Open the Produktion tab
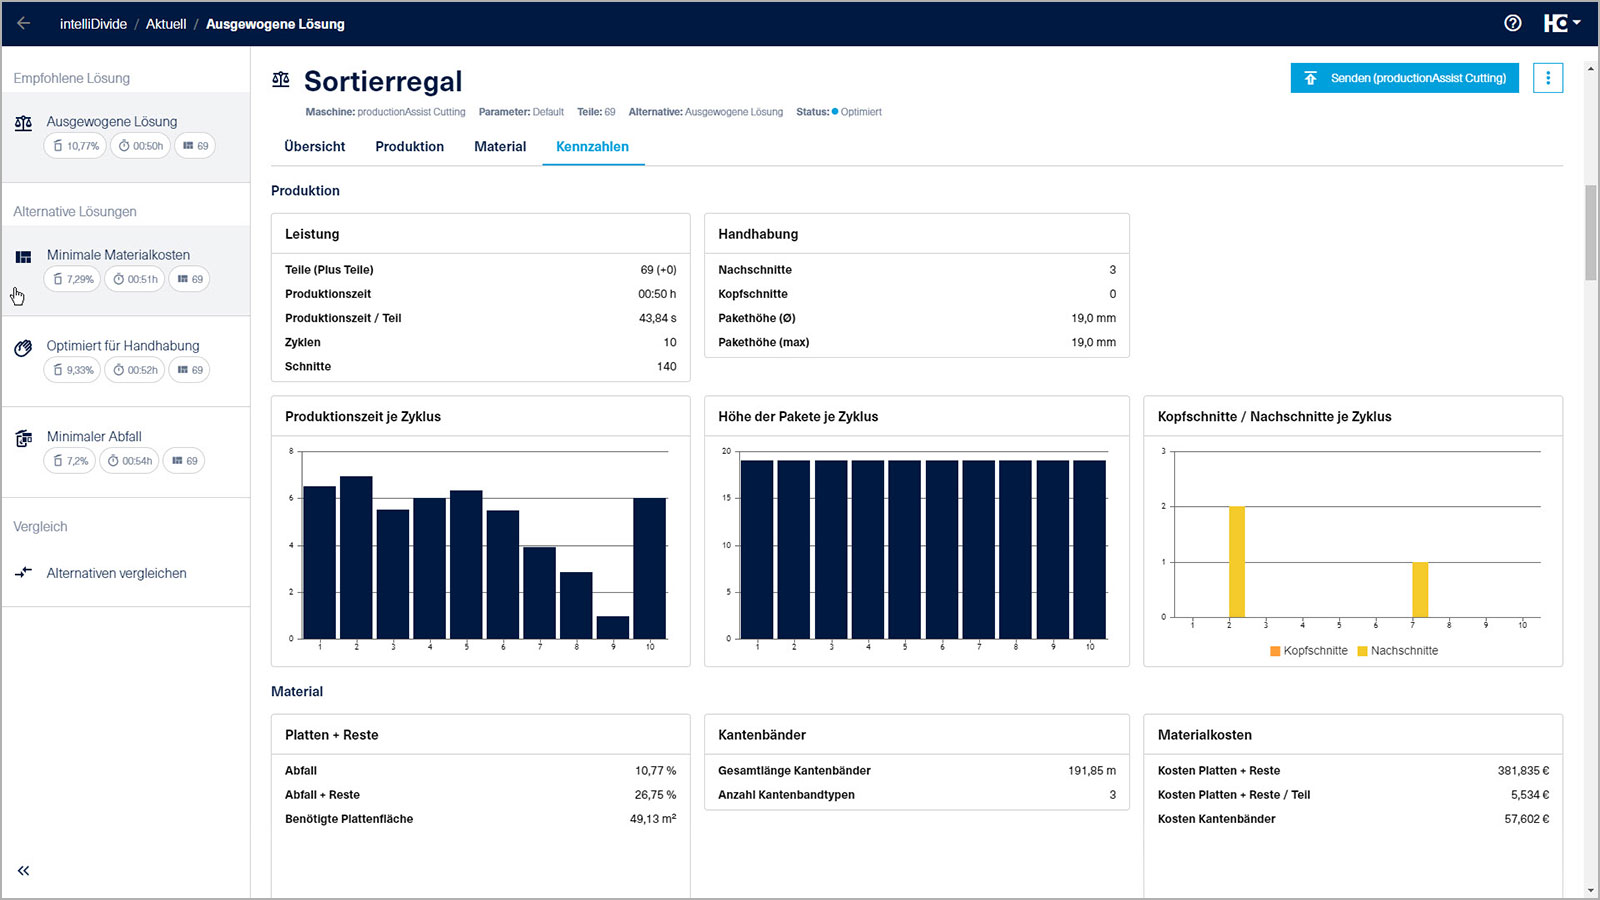Screen dimensions: 1600x900 click(409, 146)
